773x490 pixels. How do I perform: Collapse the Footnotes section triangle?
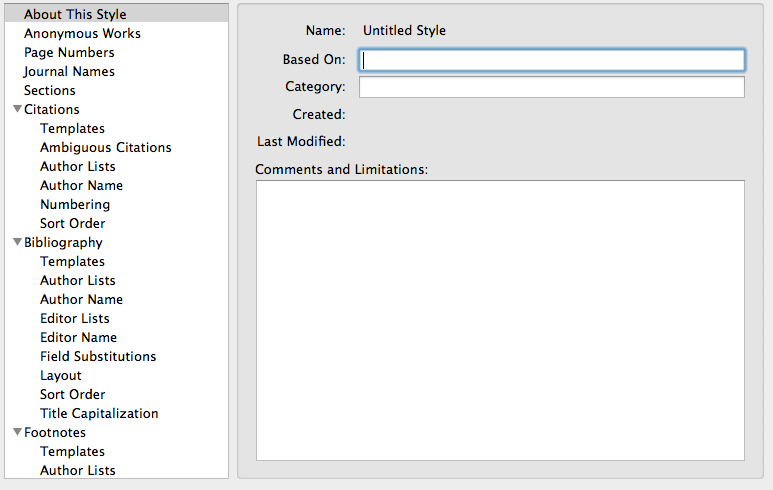pos(17,432)
